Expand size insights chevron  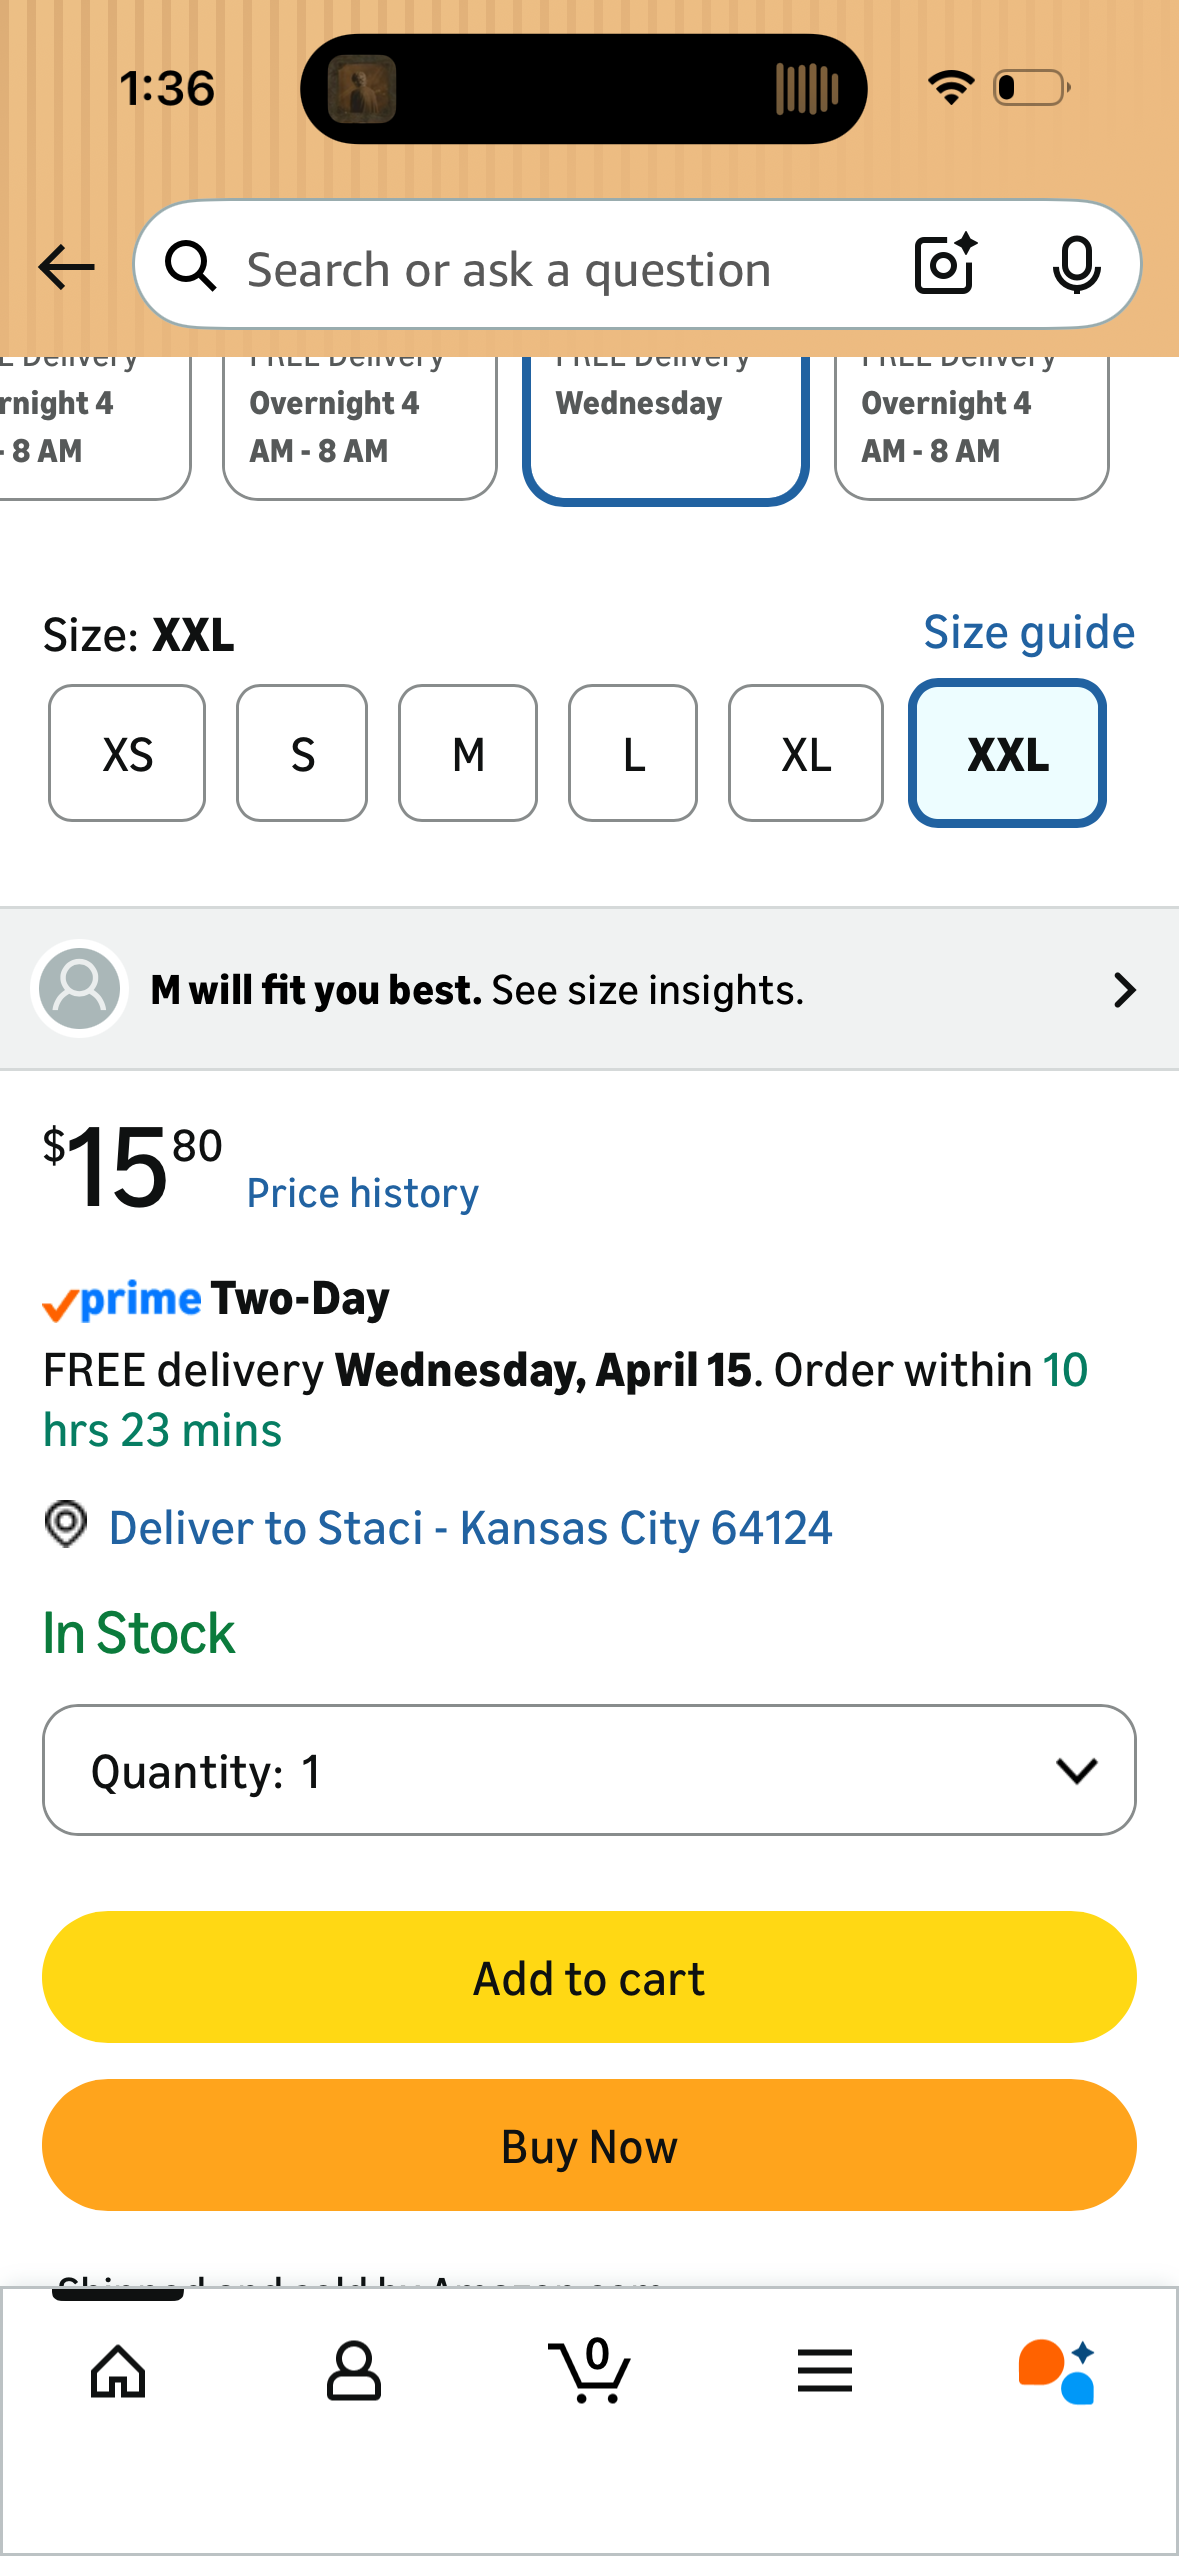[x=1125, y=990]
